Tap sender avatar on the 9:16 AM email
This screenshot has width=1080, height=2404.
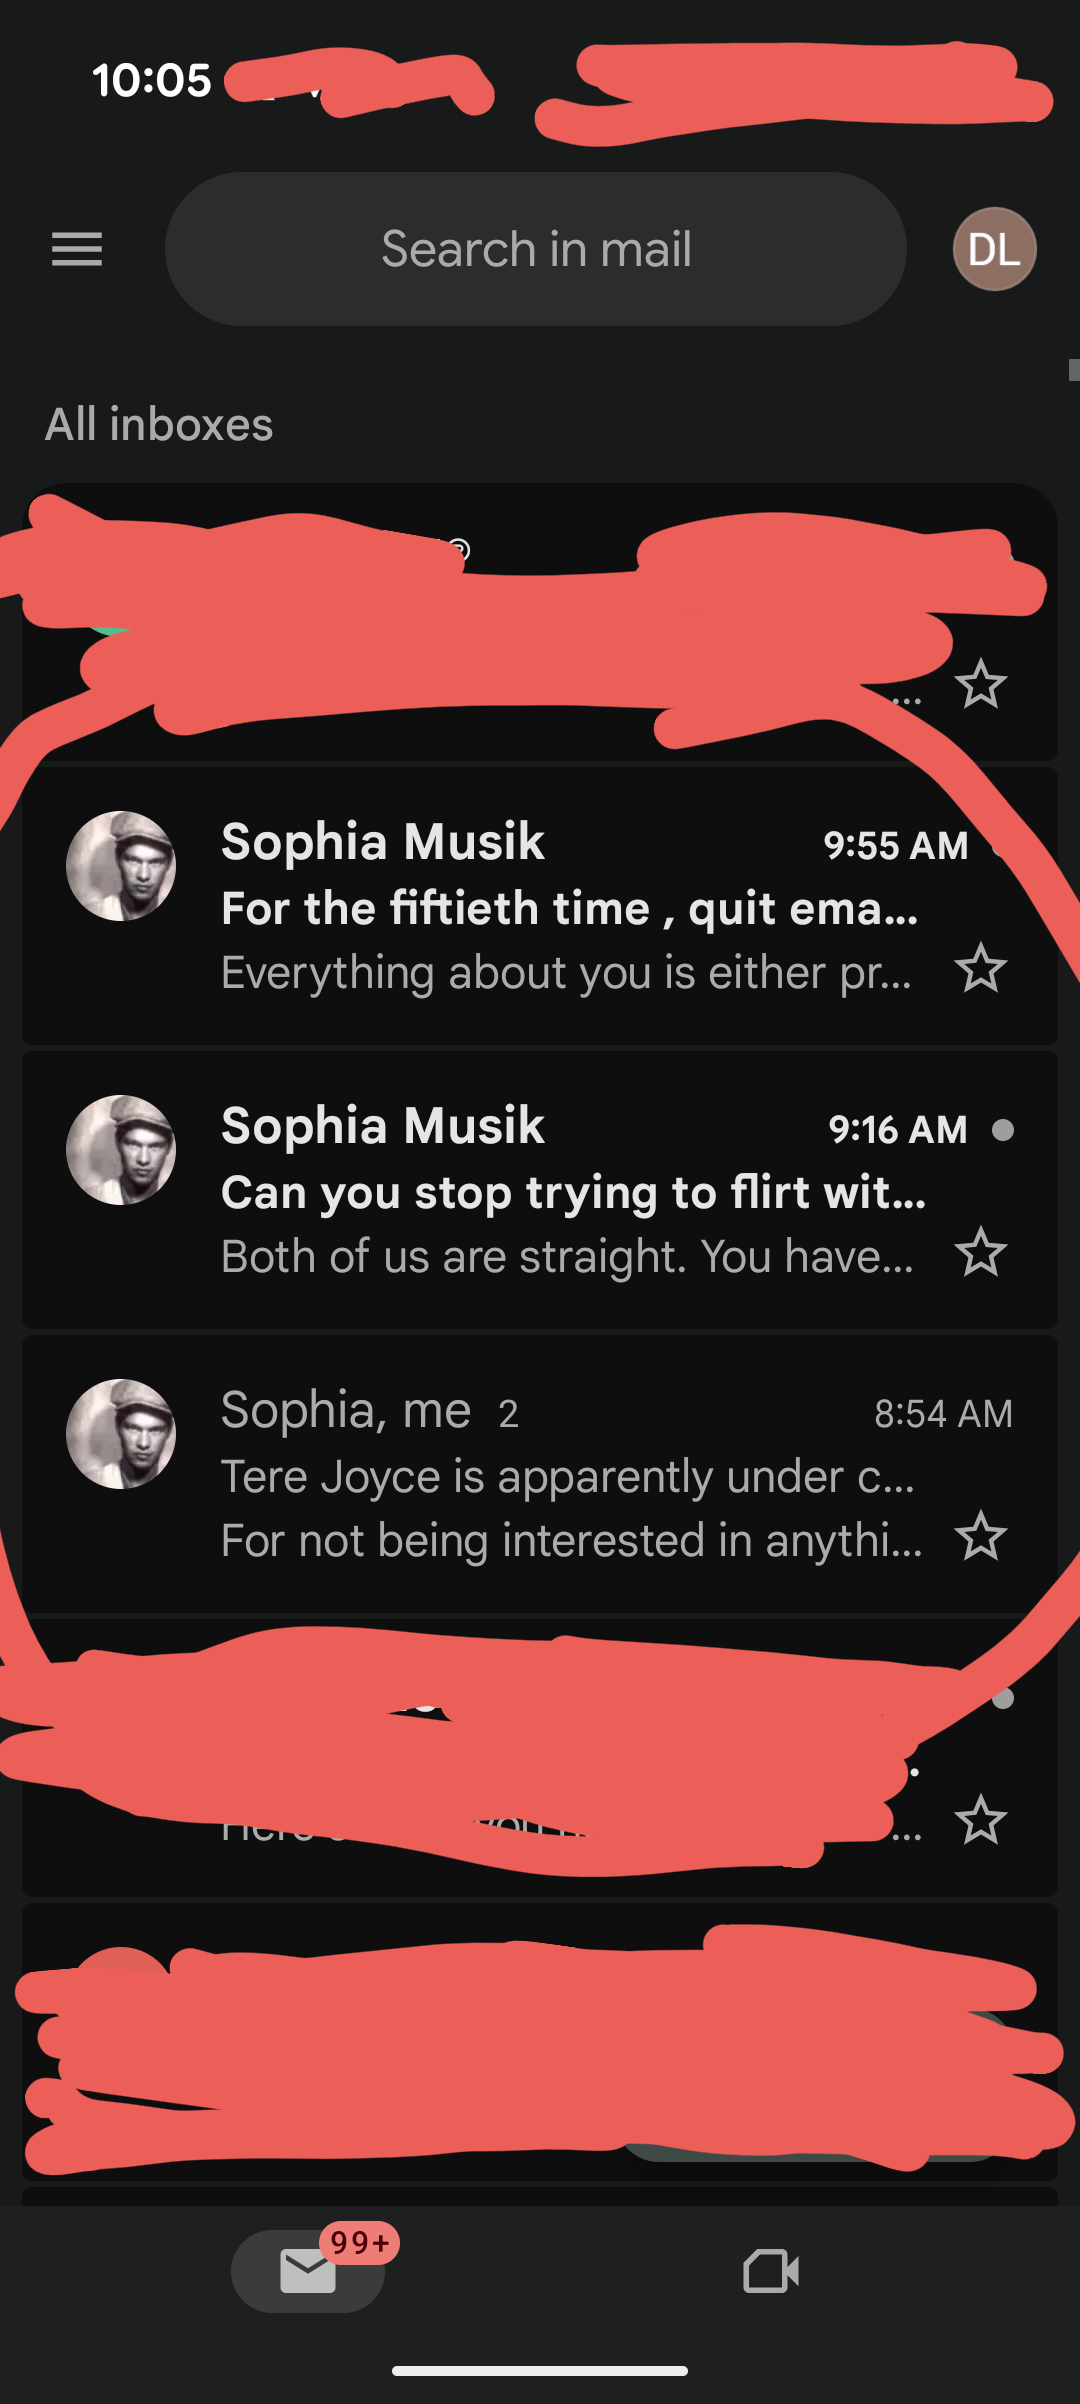coord(121,1150)
